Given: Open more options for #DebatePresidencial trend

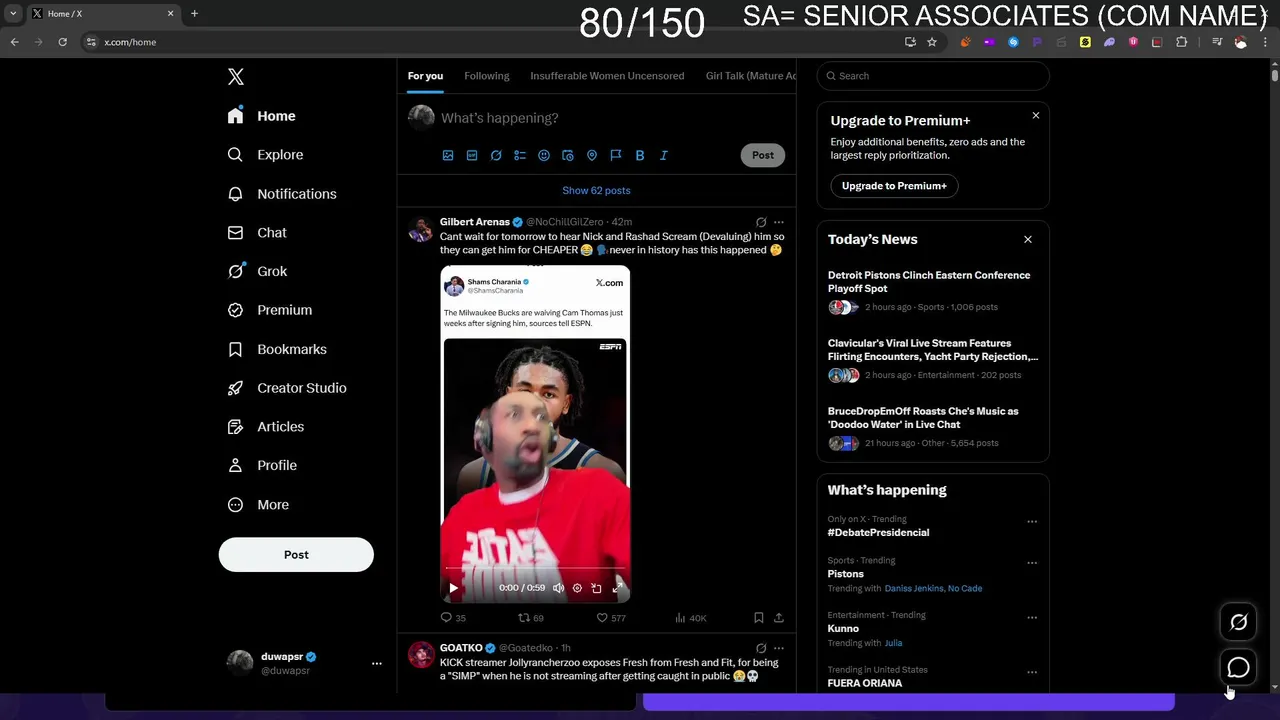Looking at the screenshot, I should click(1032, 522).
